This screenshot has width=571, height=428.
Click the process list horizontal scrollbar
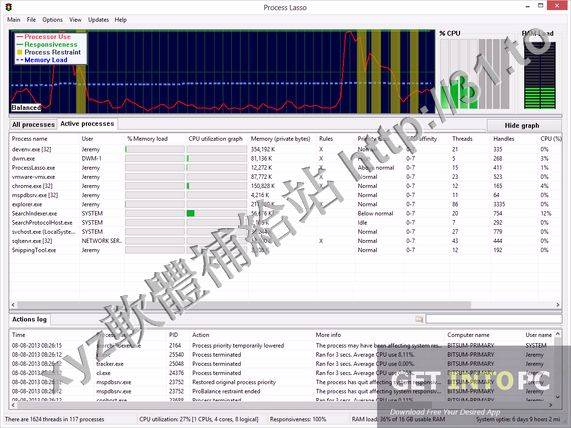tap(244, 305)
